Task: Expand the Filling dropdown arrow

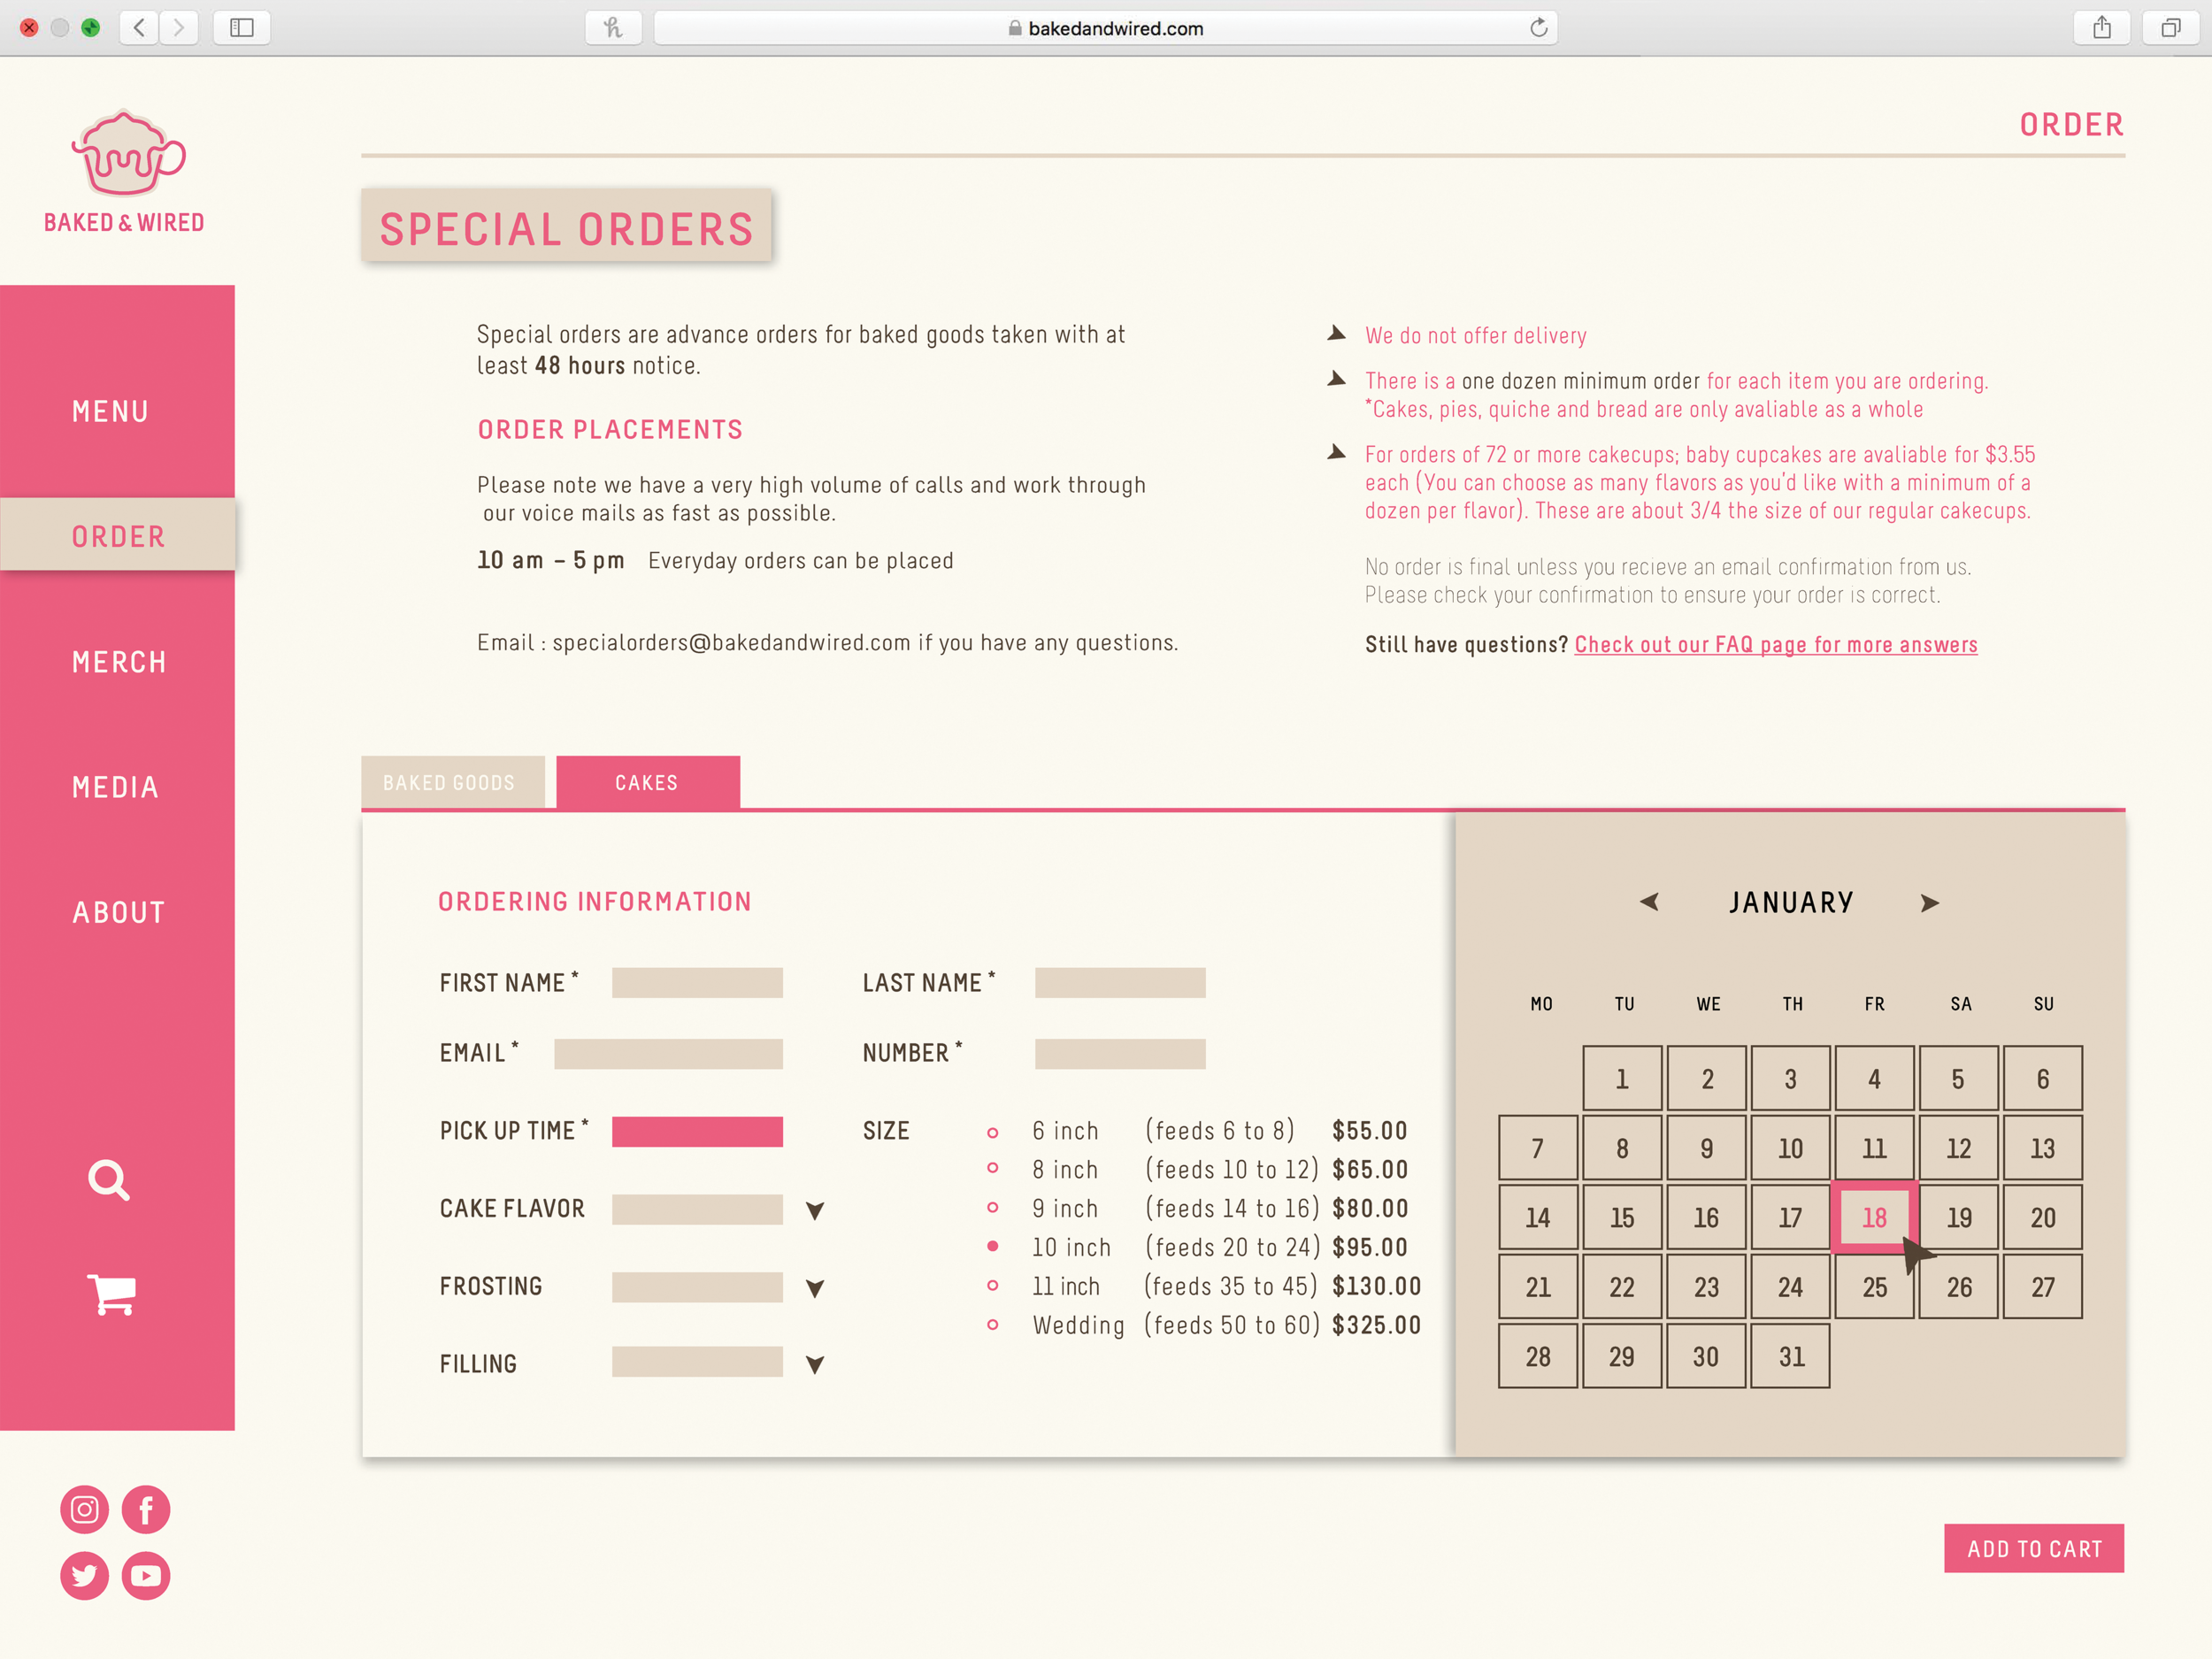Action: pyautogui.click(x=815, y=1365)
